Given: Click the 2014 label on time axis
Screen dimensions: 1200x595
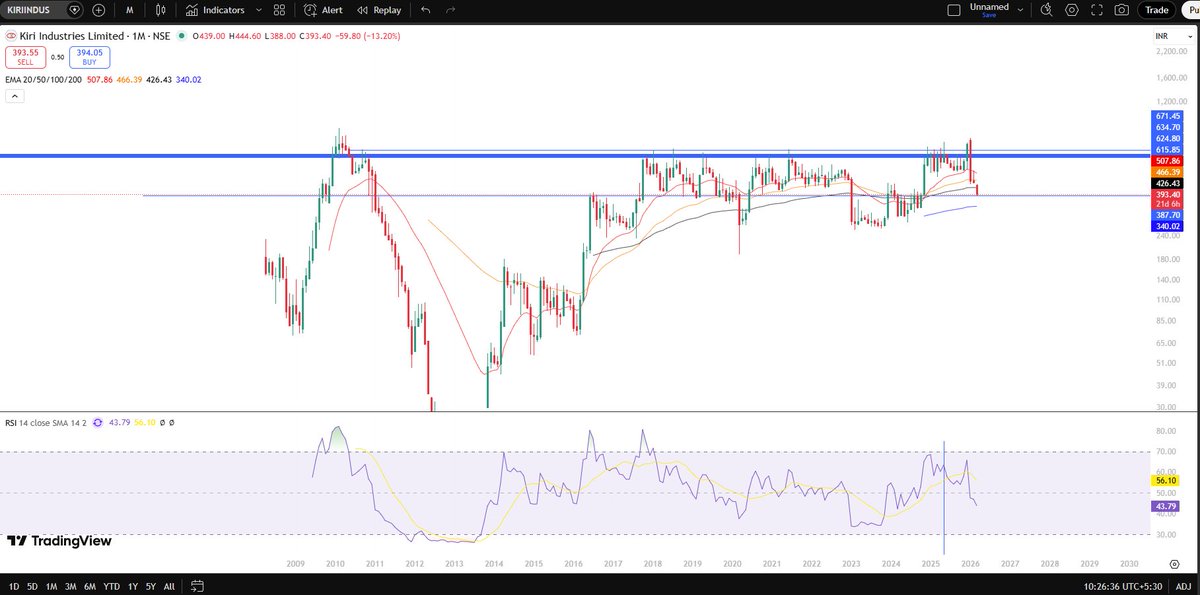Looking at the screenshot, I should coord(493,564).
